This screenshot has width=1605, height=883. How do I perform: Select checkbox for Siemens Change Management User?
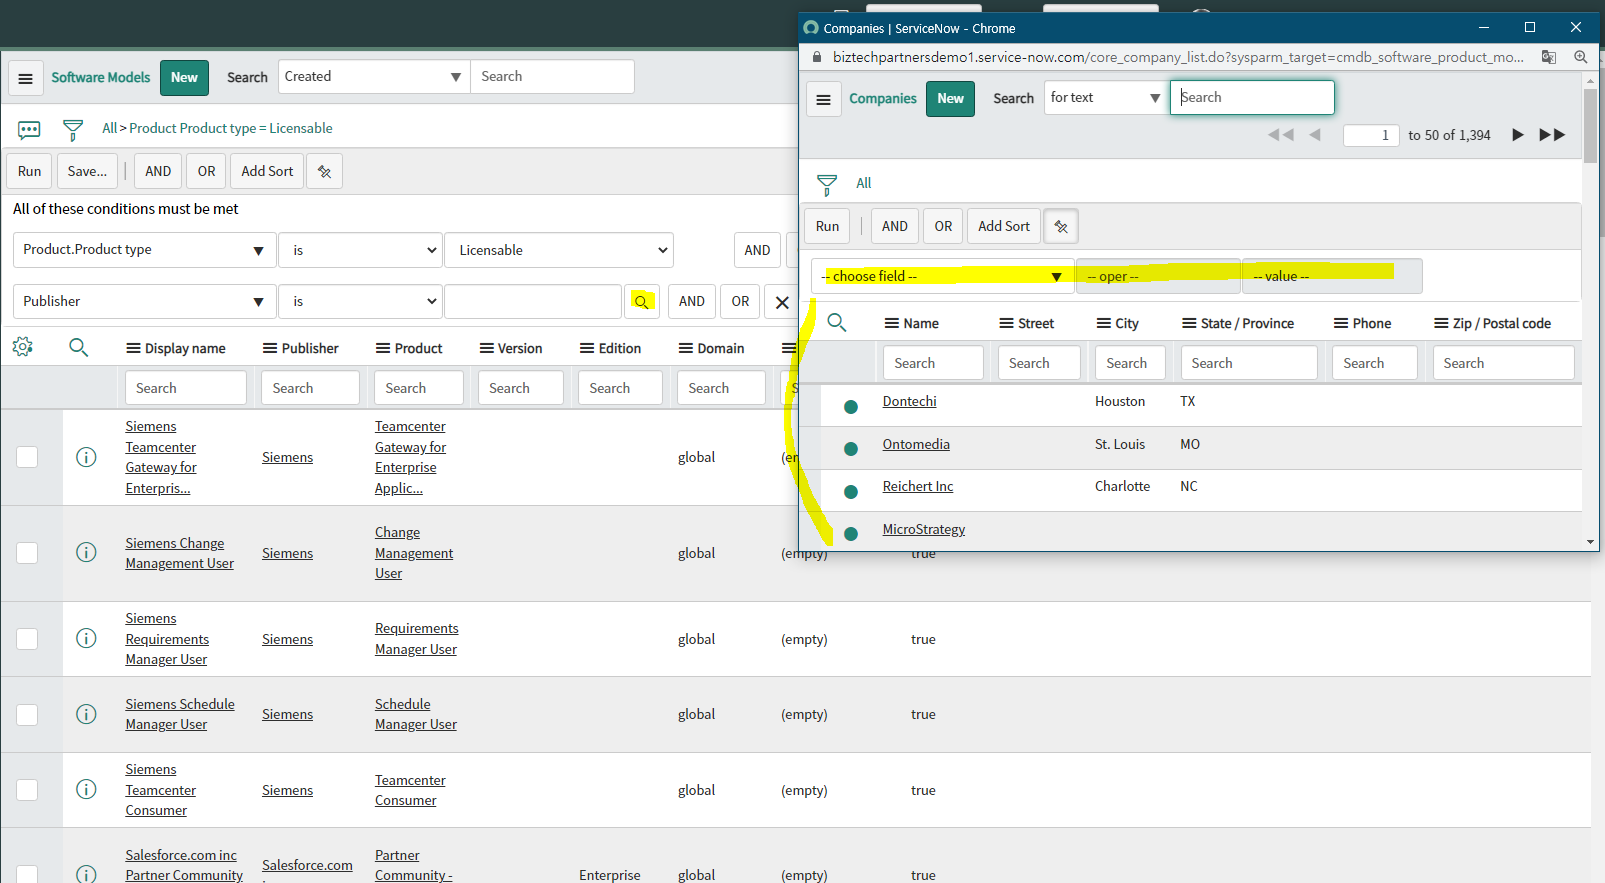[27, 553]
